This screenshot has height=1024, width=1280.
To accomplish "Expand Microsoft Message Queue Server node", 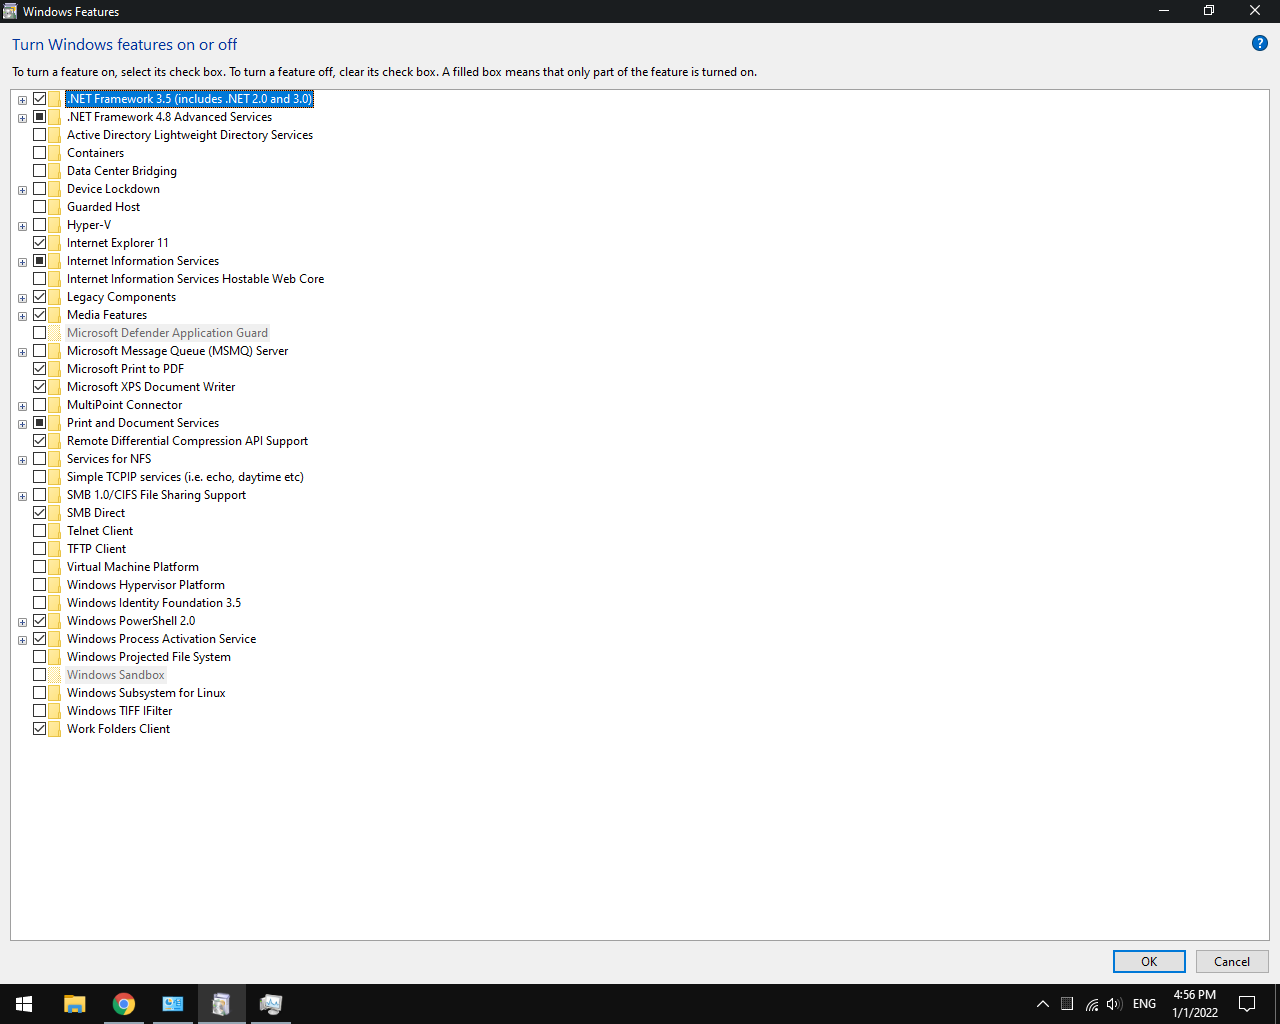I will 22,352.
